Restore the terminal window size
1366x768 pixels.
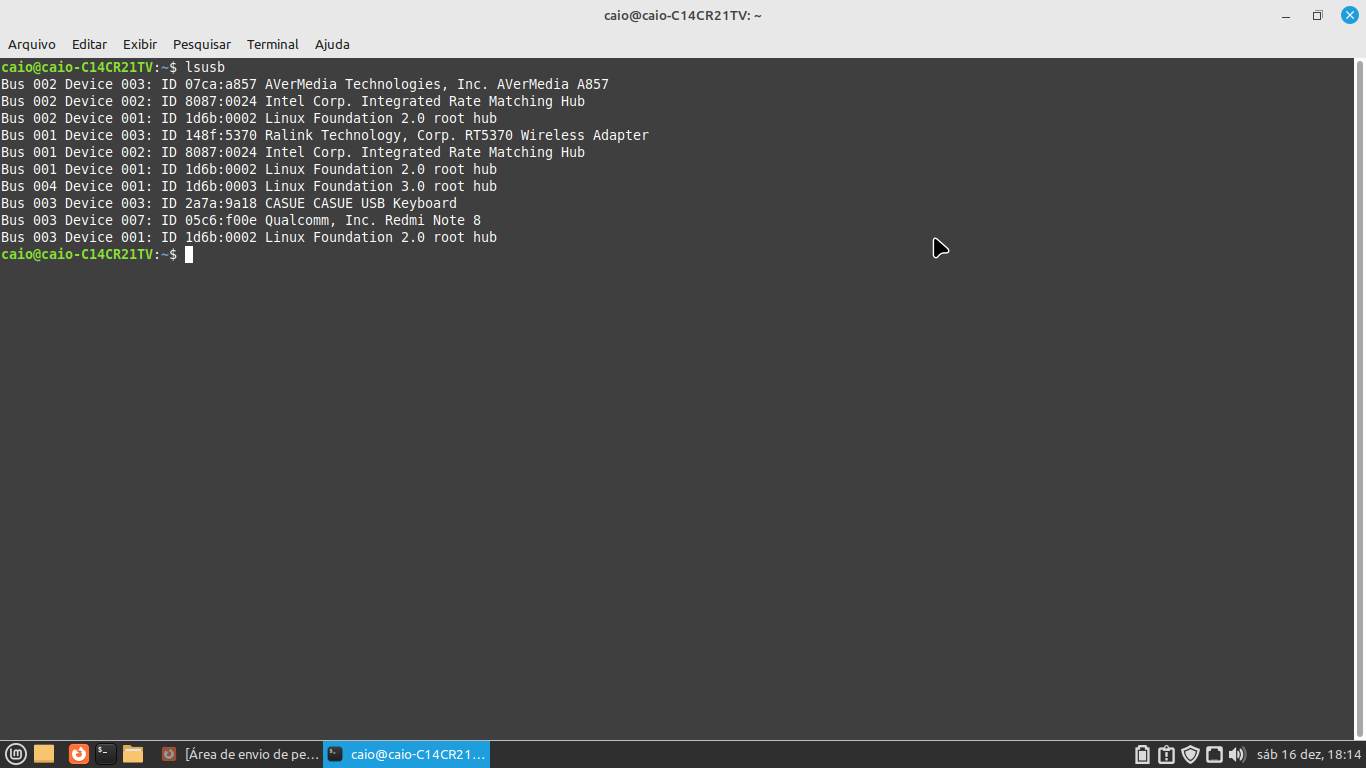(1318, 15)
